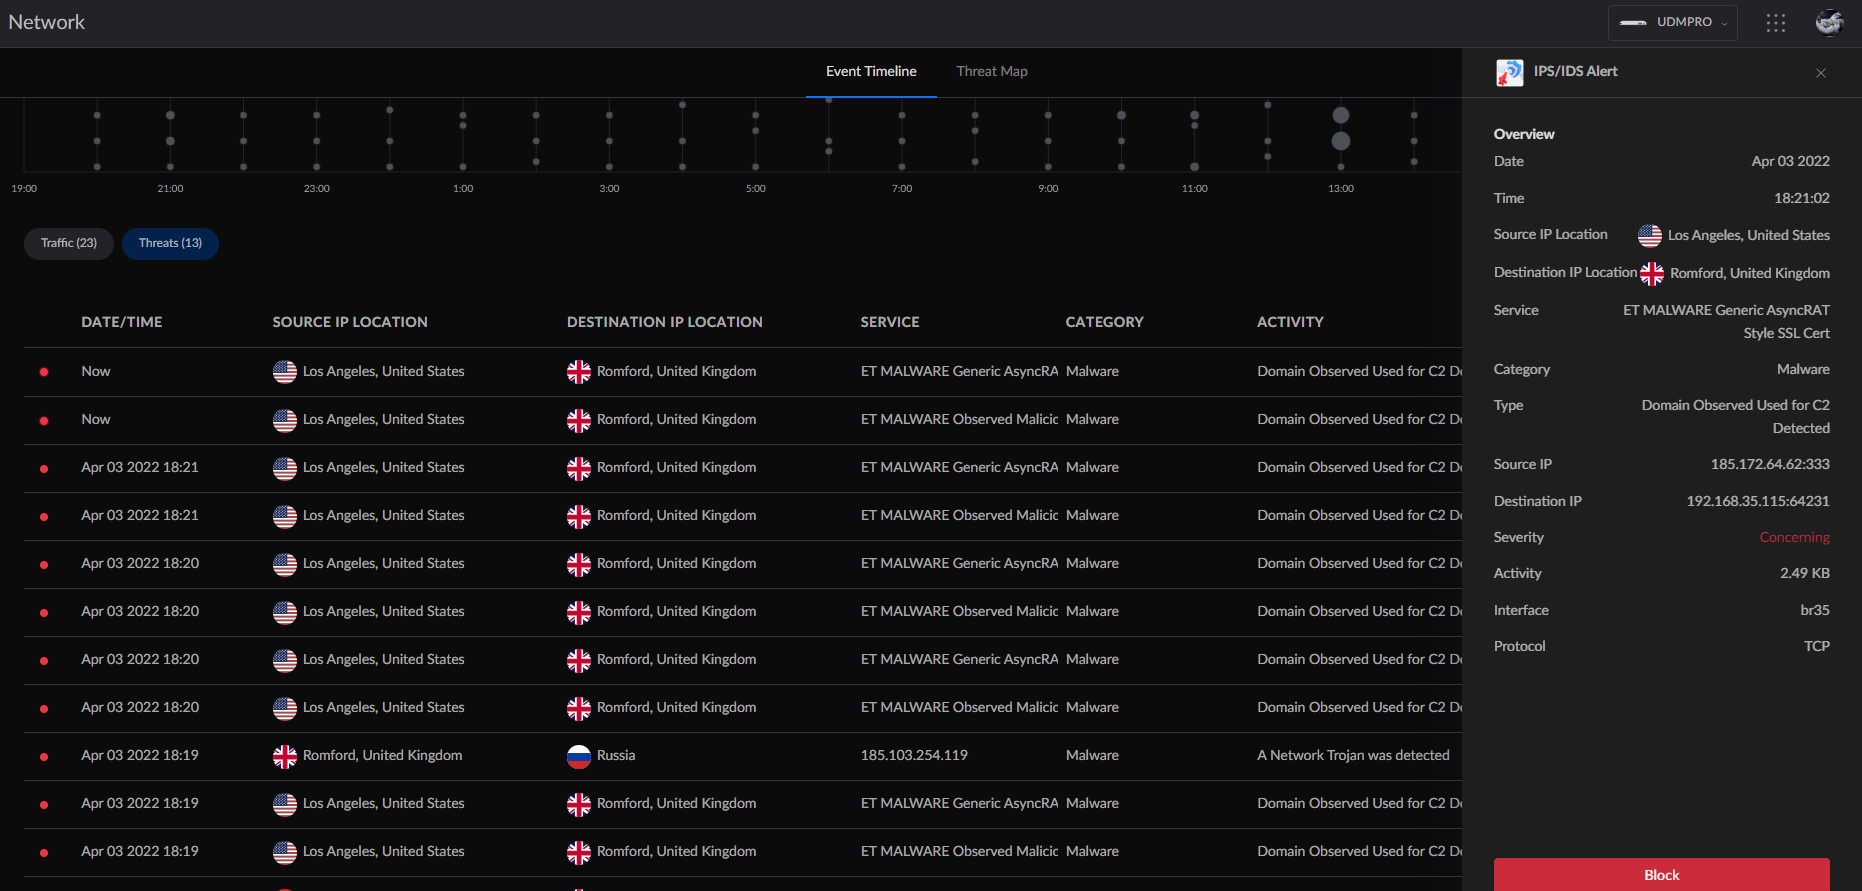Close the IPS/IDS Alert panel
The height and width of the screenshot is (891, 1862).
[x=1821, y=73]
